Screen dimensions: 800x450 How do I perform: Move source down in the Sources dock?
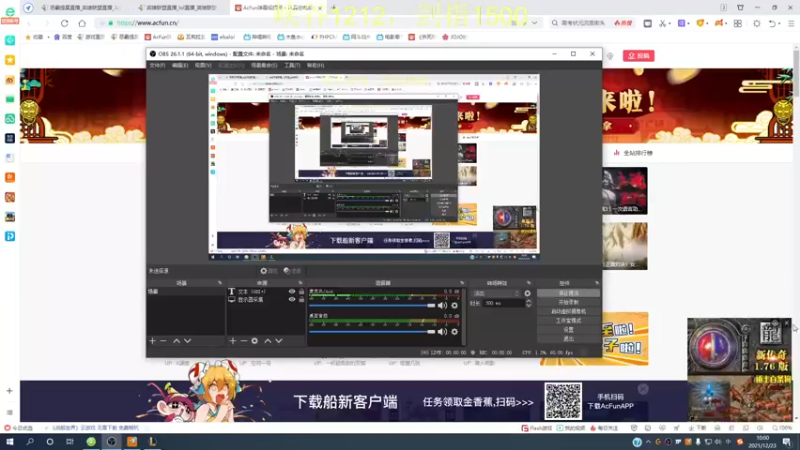click(x=279, y=340)
